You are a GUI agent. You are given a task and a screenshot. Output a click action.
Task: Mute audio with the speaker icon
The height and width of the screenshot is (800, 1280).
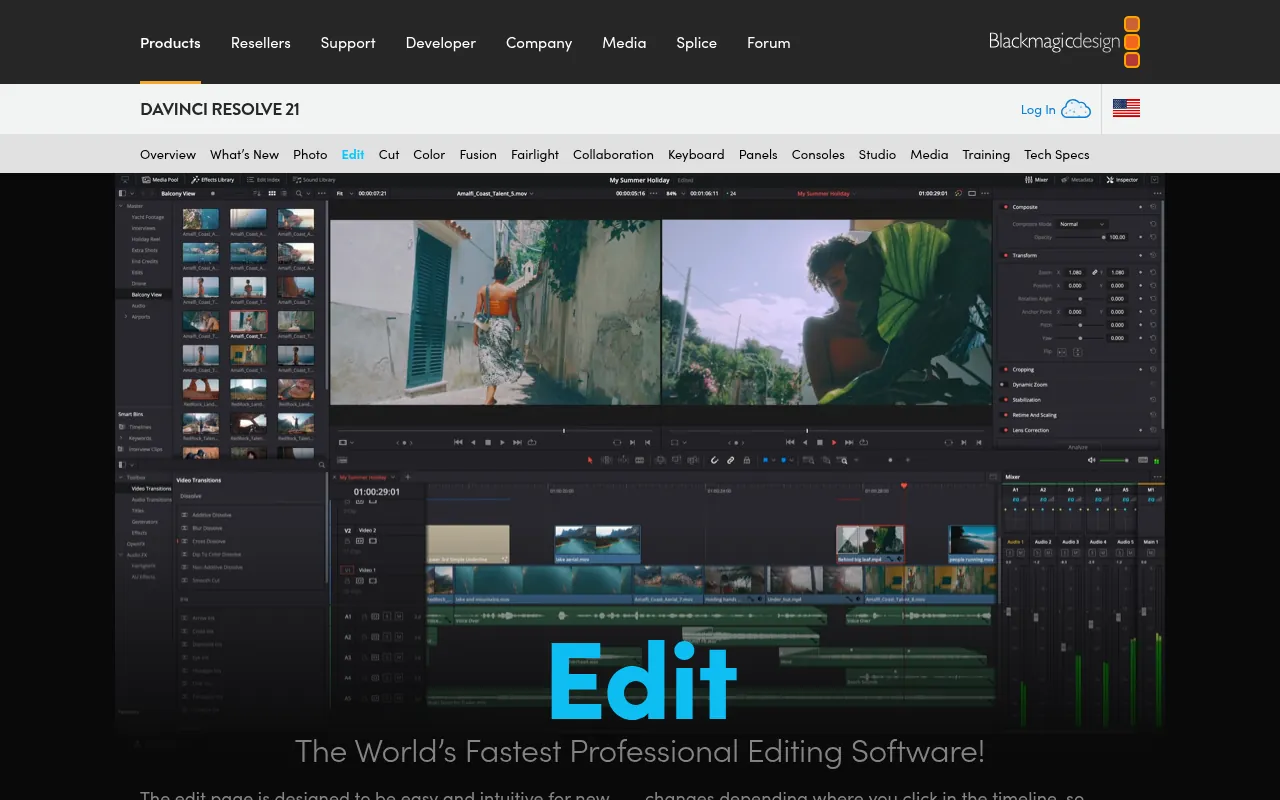click(1091, 460)
